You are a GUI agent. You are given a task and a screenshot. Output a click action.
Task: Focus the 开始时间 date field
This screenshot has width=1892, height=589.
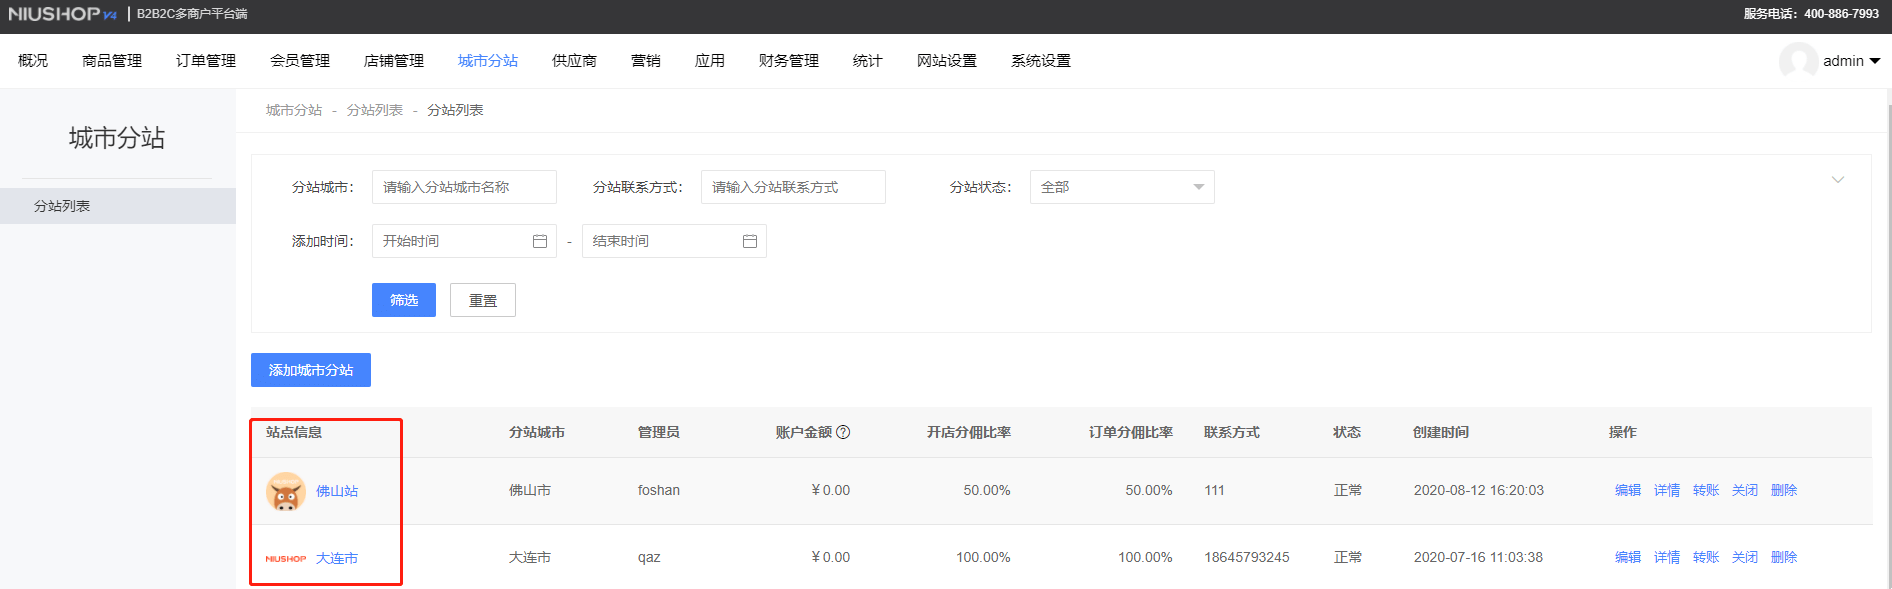[x=464, y=241]
